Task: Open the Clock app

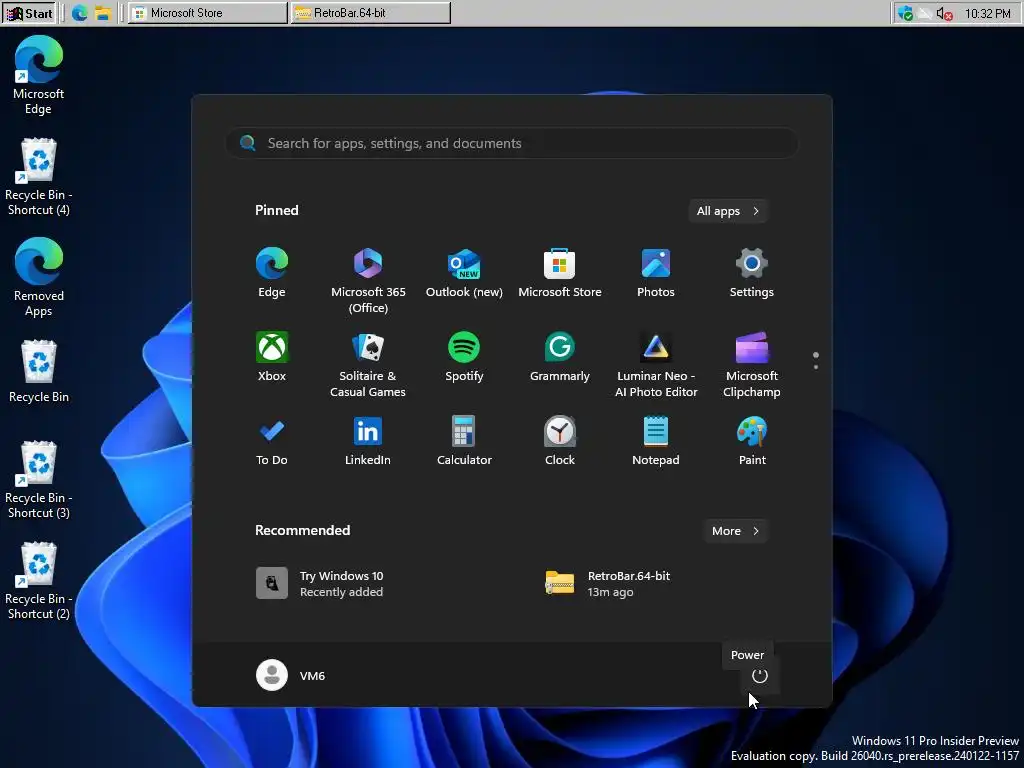Action: (560, 441)
